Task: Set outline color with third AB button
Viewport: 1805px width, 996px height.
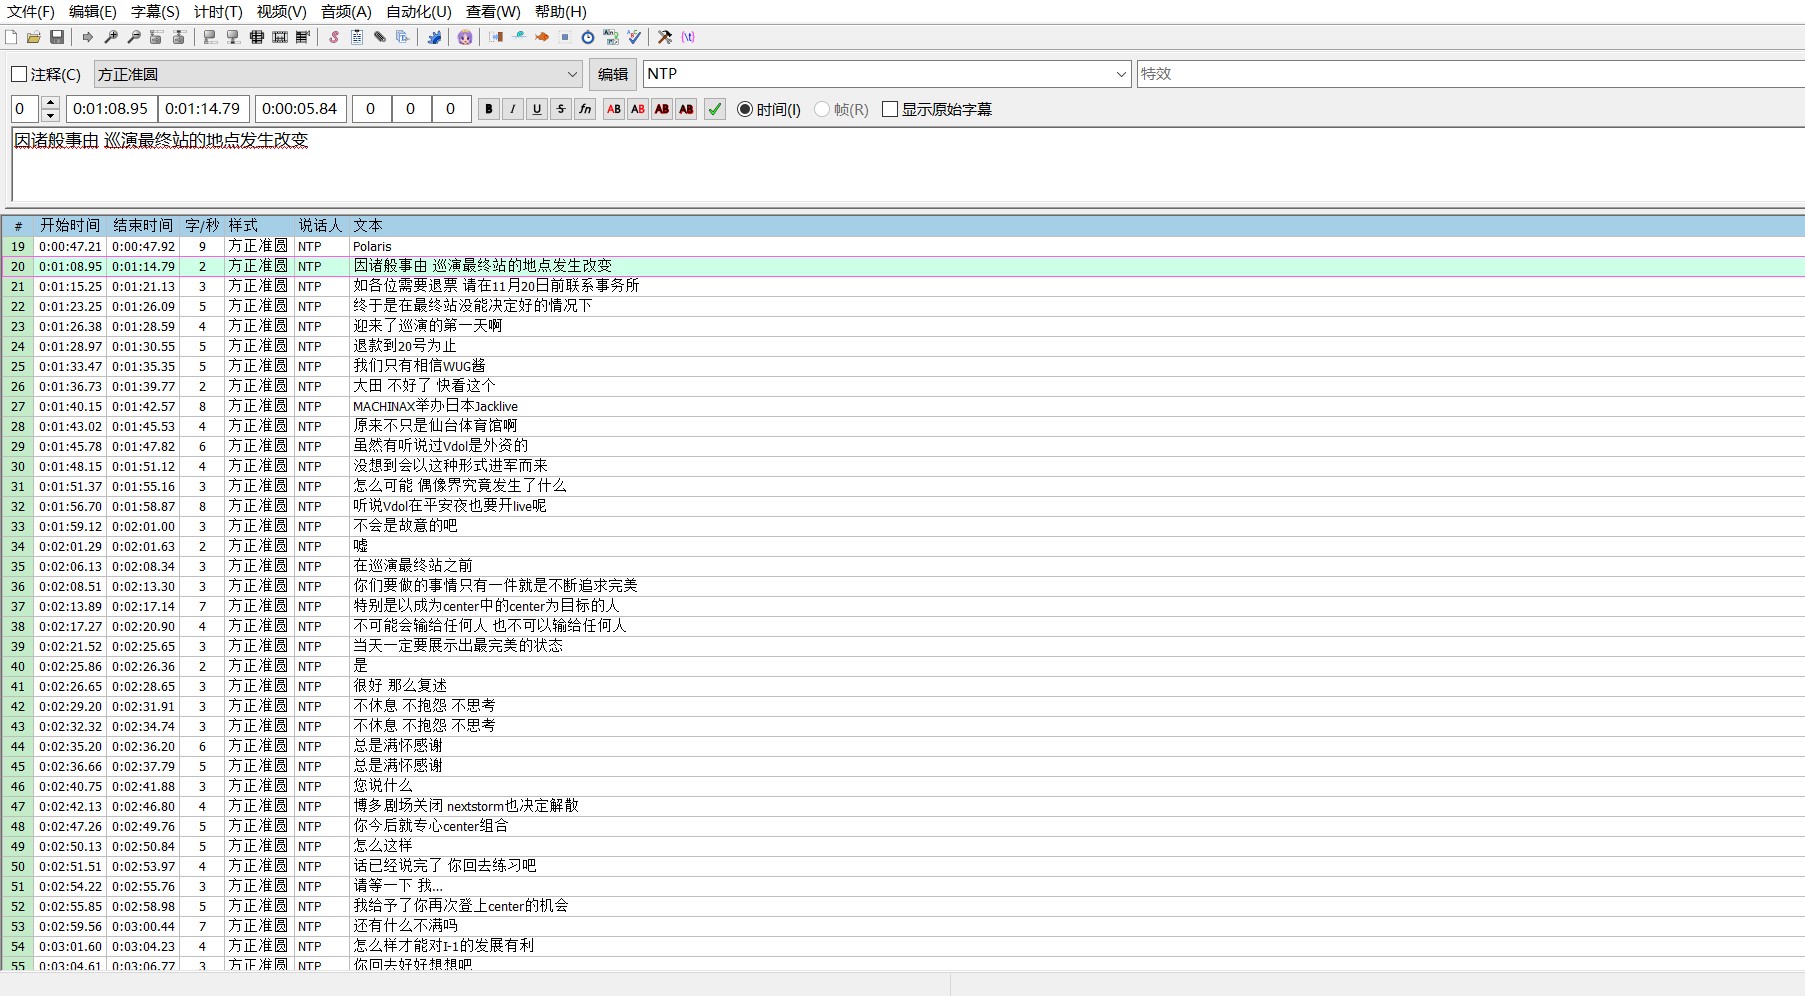Action: tap(662, 109)
